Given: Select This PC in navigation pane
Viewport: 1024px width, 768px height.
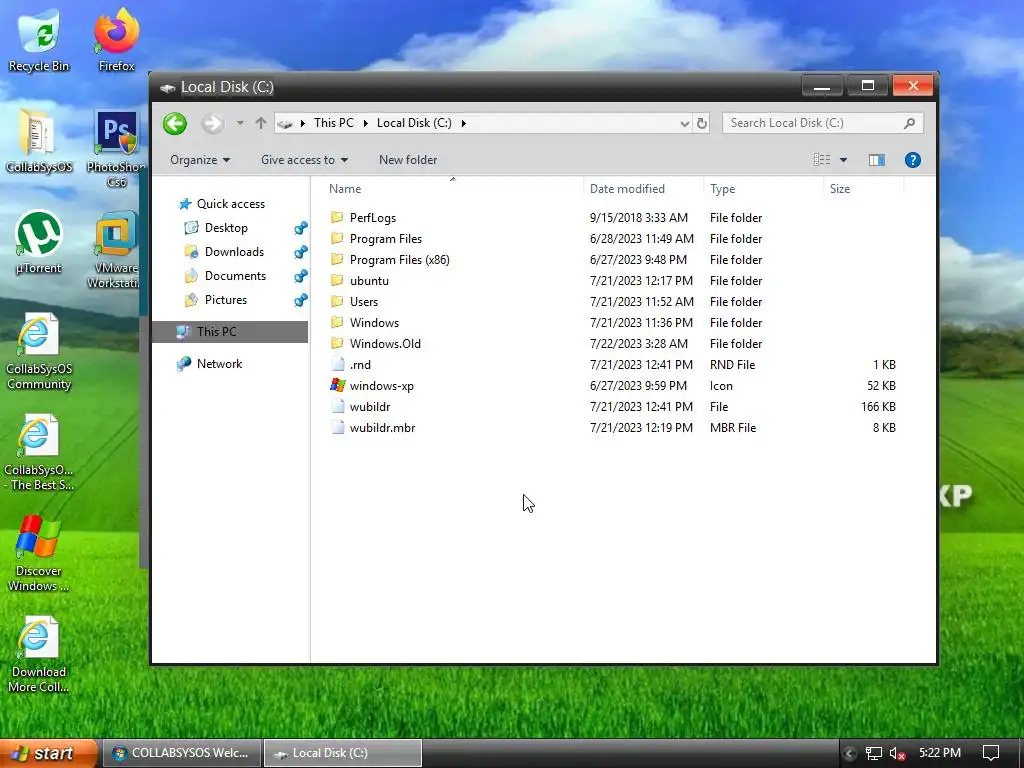Looking at the screenshot, I should tap(230, 332).
